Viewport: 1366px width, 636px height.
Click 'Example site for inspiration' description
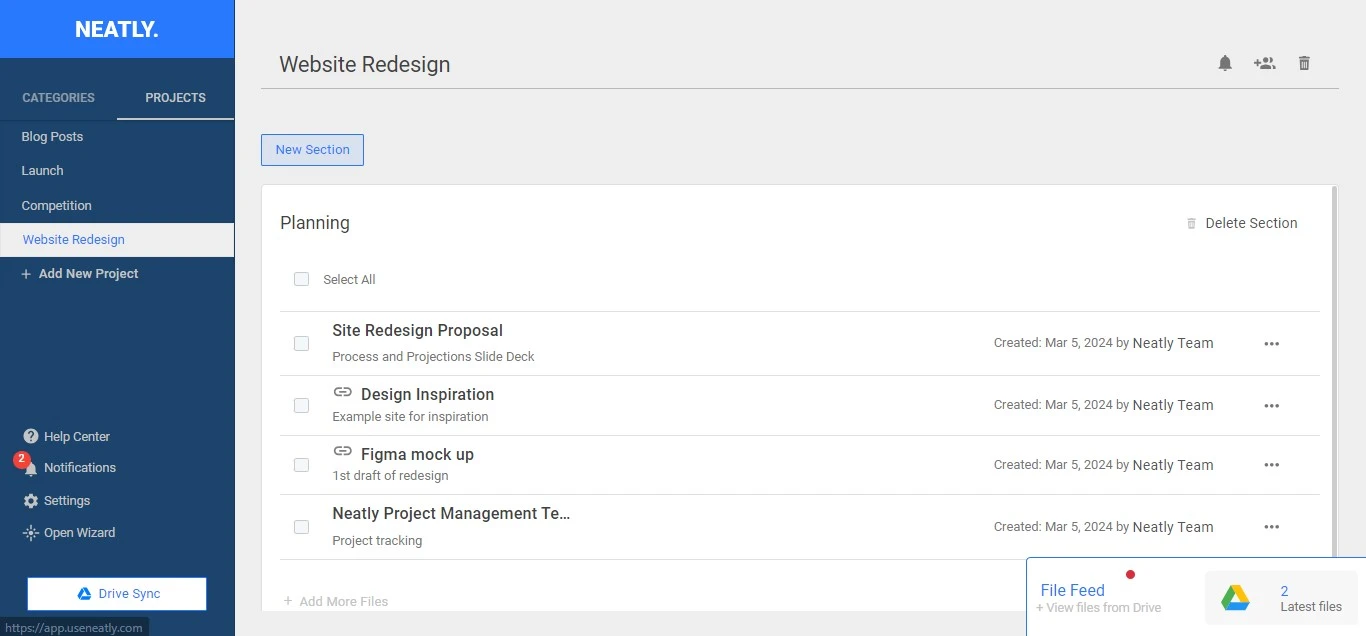(411, 417)
